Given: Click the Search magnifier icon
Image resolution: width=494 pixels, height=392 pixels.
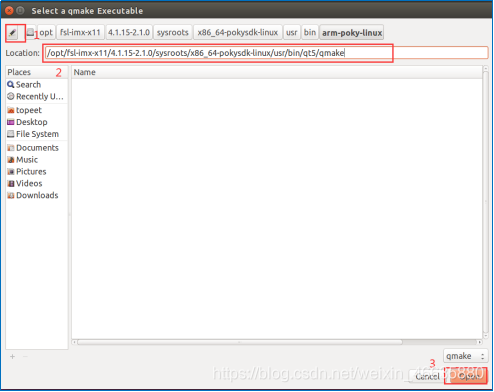Looking at the screenshot, I should click(11, 85).
